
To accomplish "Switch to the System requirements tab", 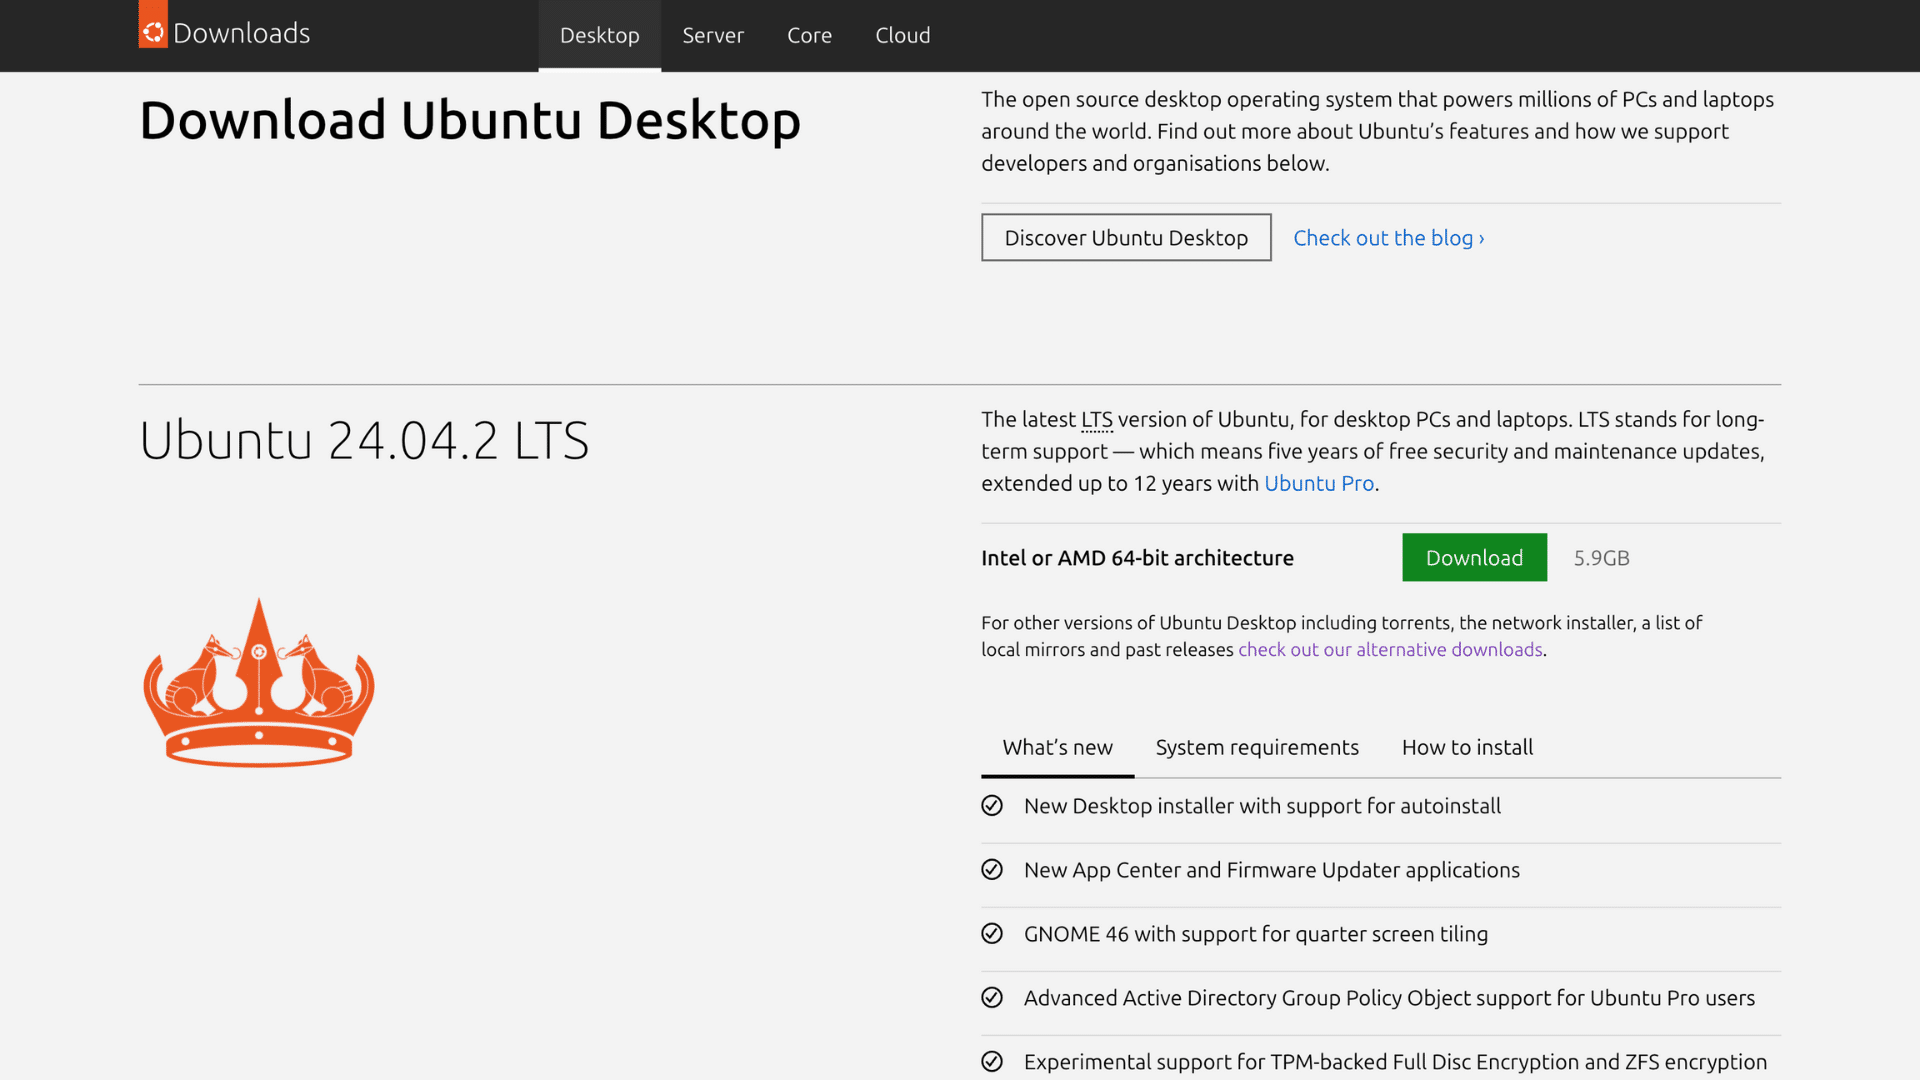I will click(1257, 748).
